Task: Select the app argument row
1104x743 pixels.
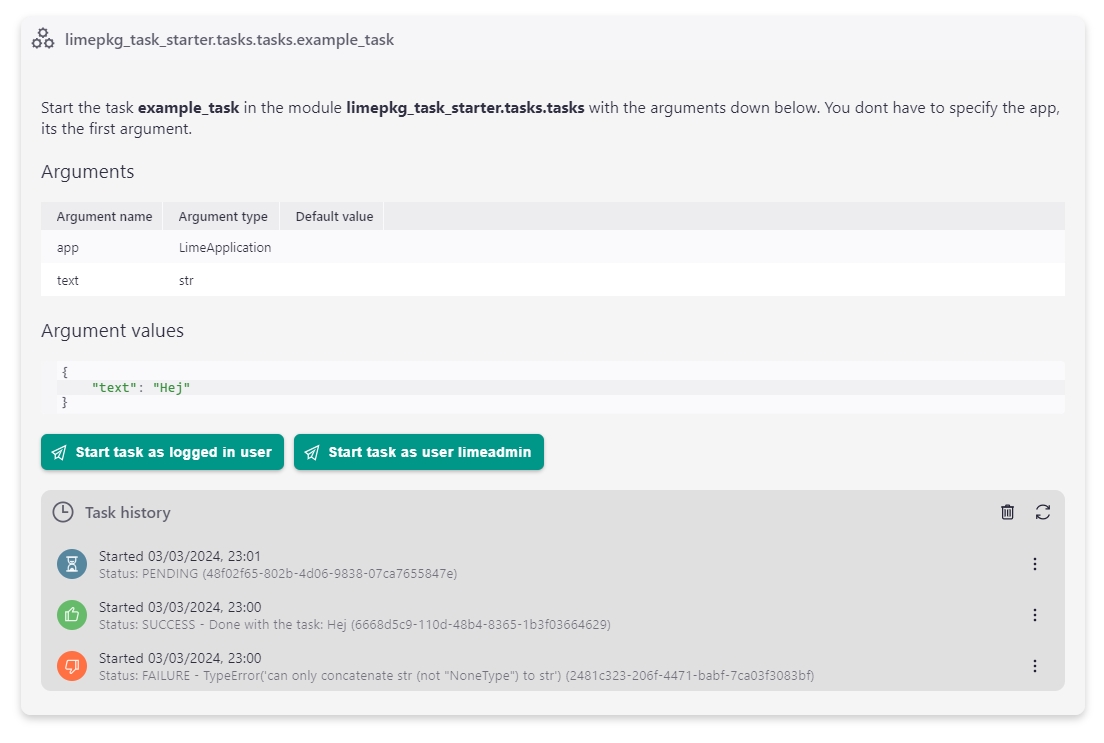Action: 552,247
